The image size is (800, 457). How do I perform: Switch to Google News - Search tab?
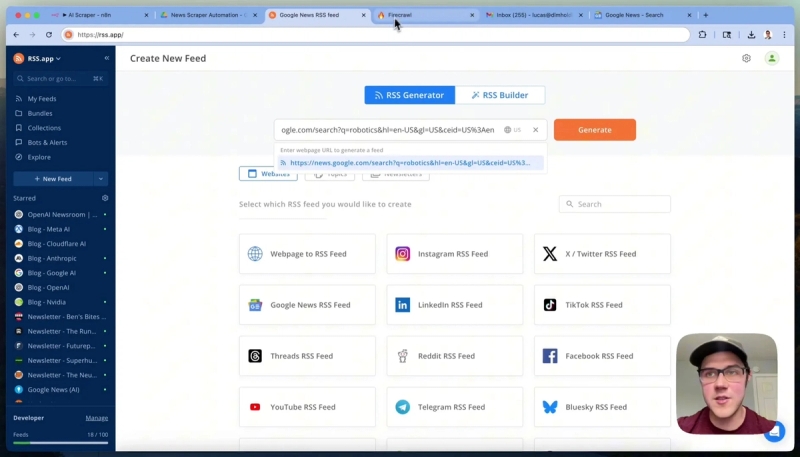click(x=643, y=15)
